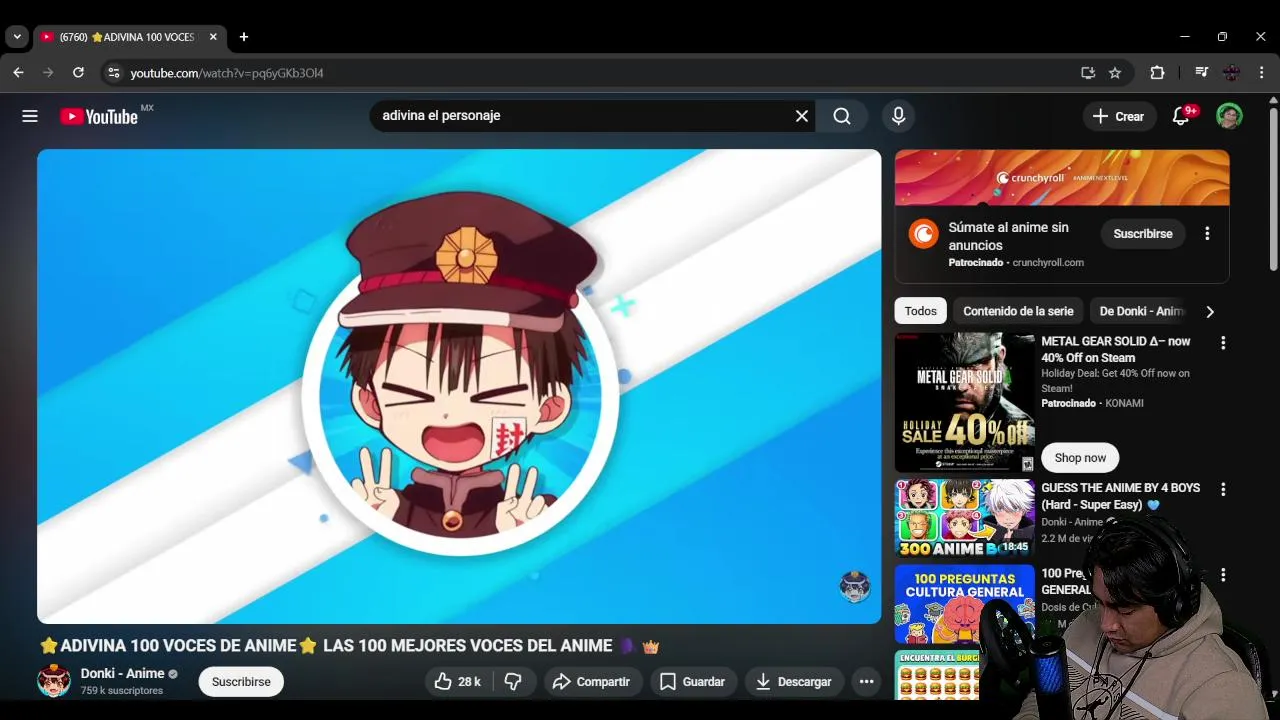Download video with Descargar button
Viewport: 1280px width, 720px height.
tap(794, 682)
